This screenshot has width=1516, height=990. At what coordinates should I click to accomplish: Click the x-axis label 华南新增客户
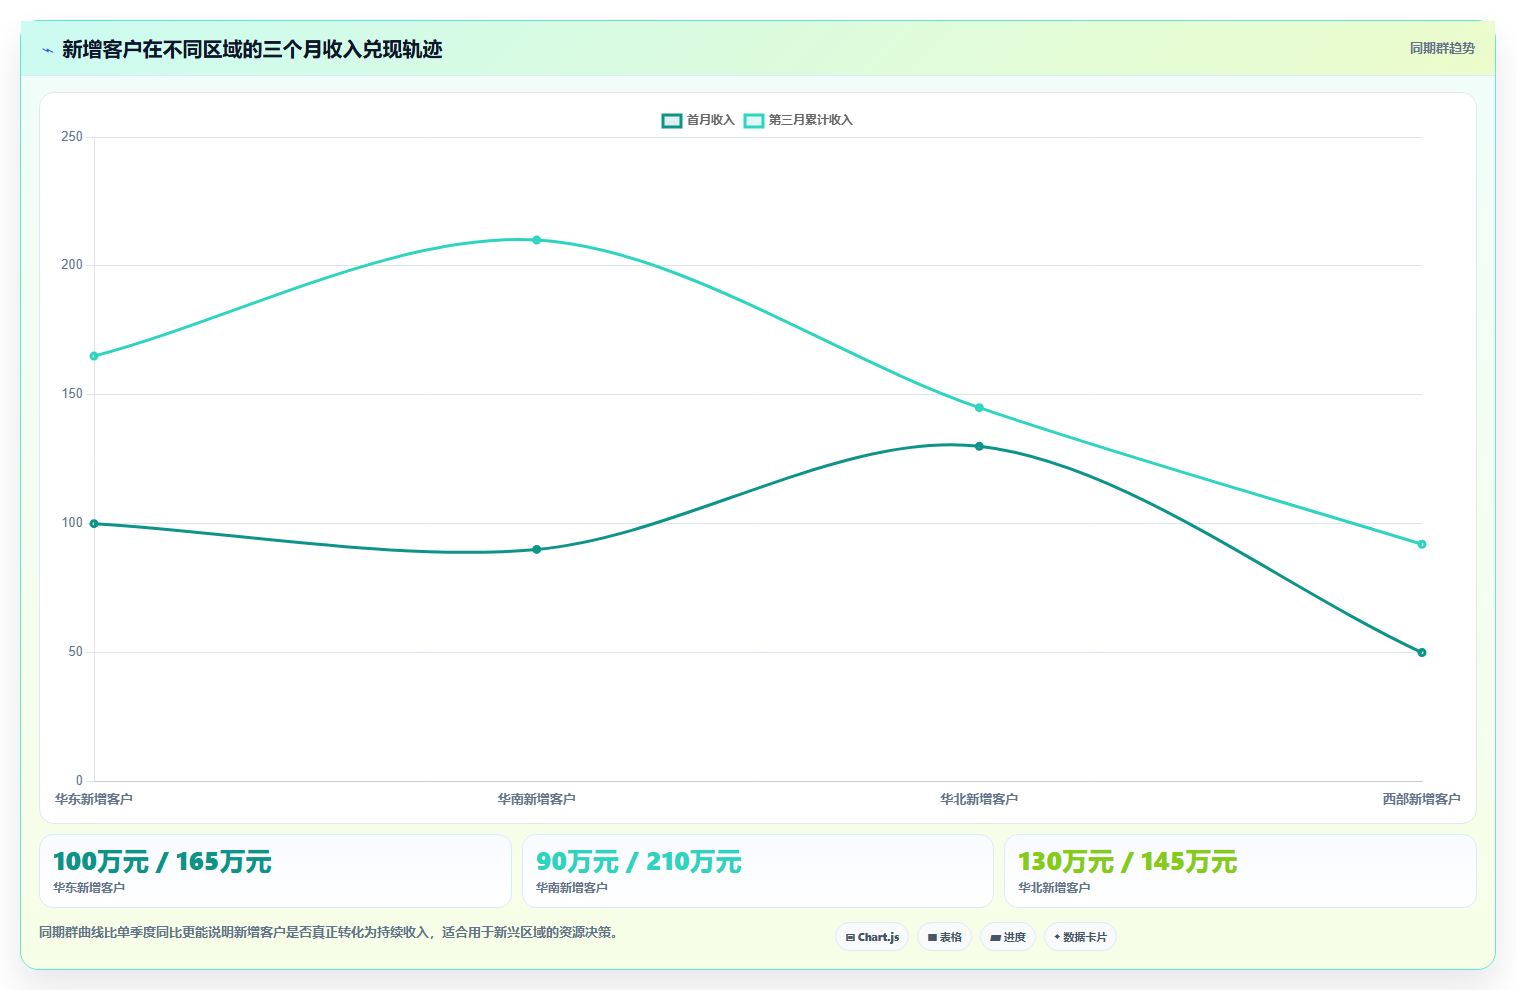[537, 799]
